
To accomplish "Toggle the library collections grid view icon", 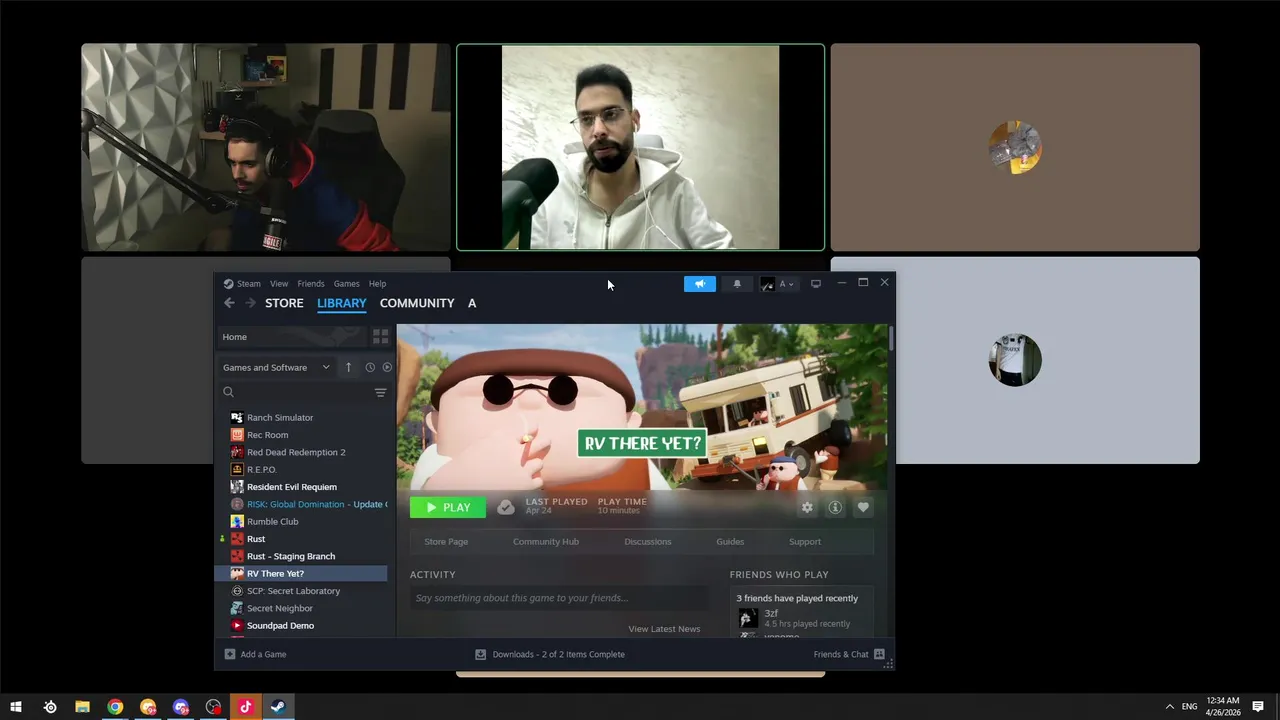I will click(380, 337).
